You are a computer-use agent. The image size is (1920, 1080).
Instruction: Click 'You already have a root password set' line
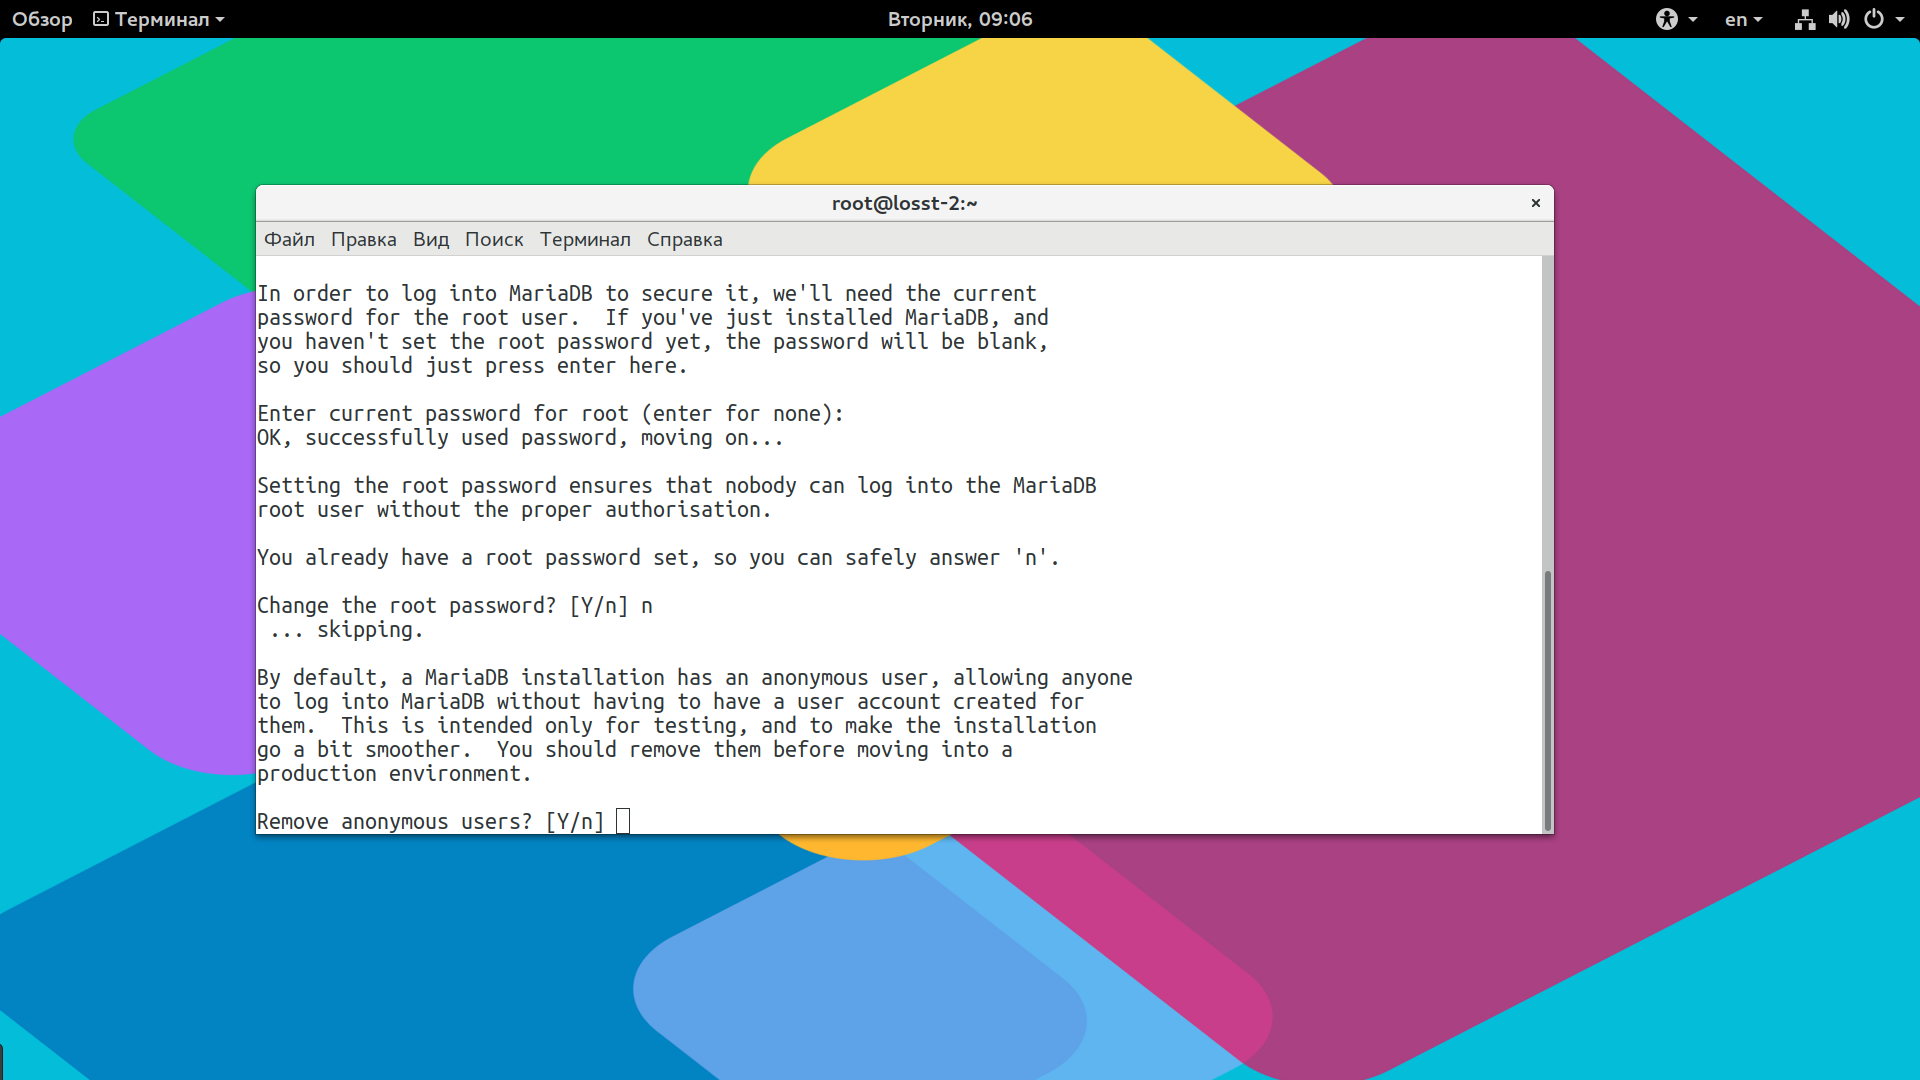point(658,558)
